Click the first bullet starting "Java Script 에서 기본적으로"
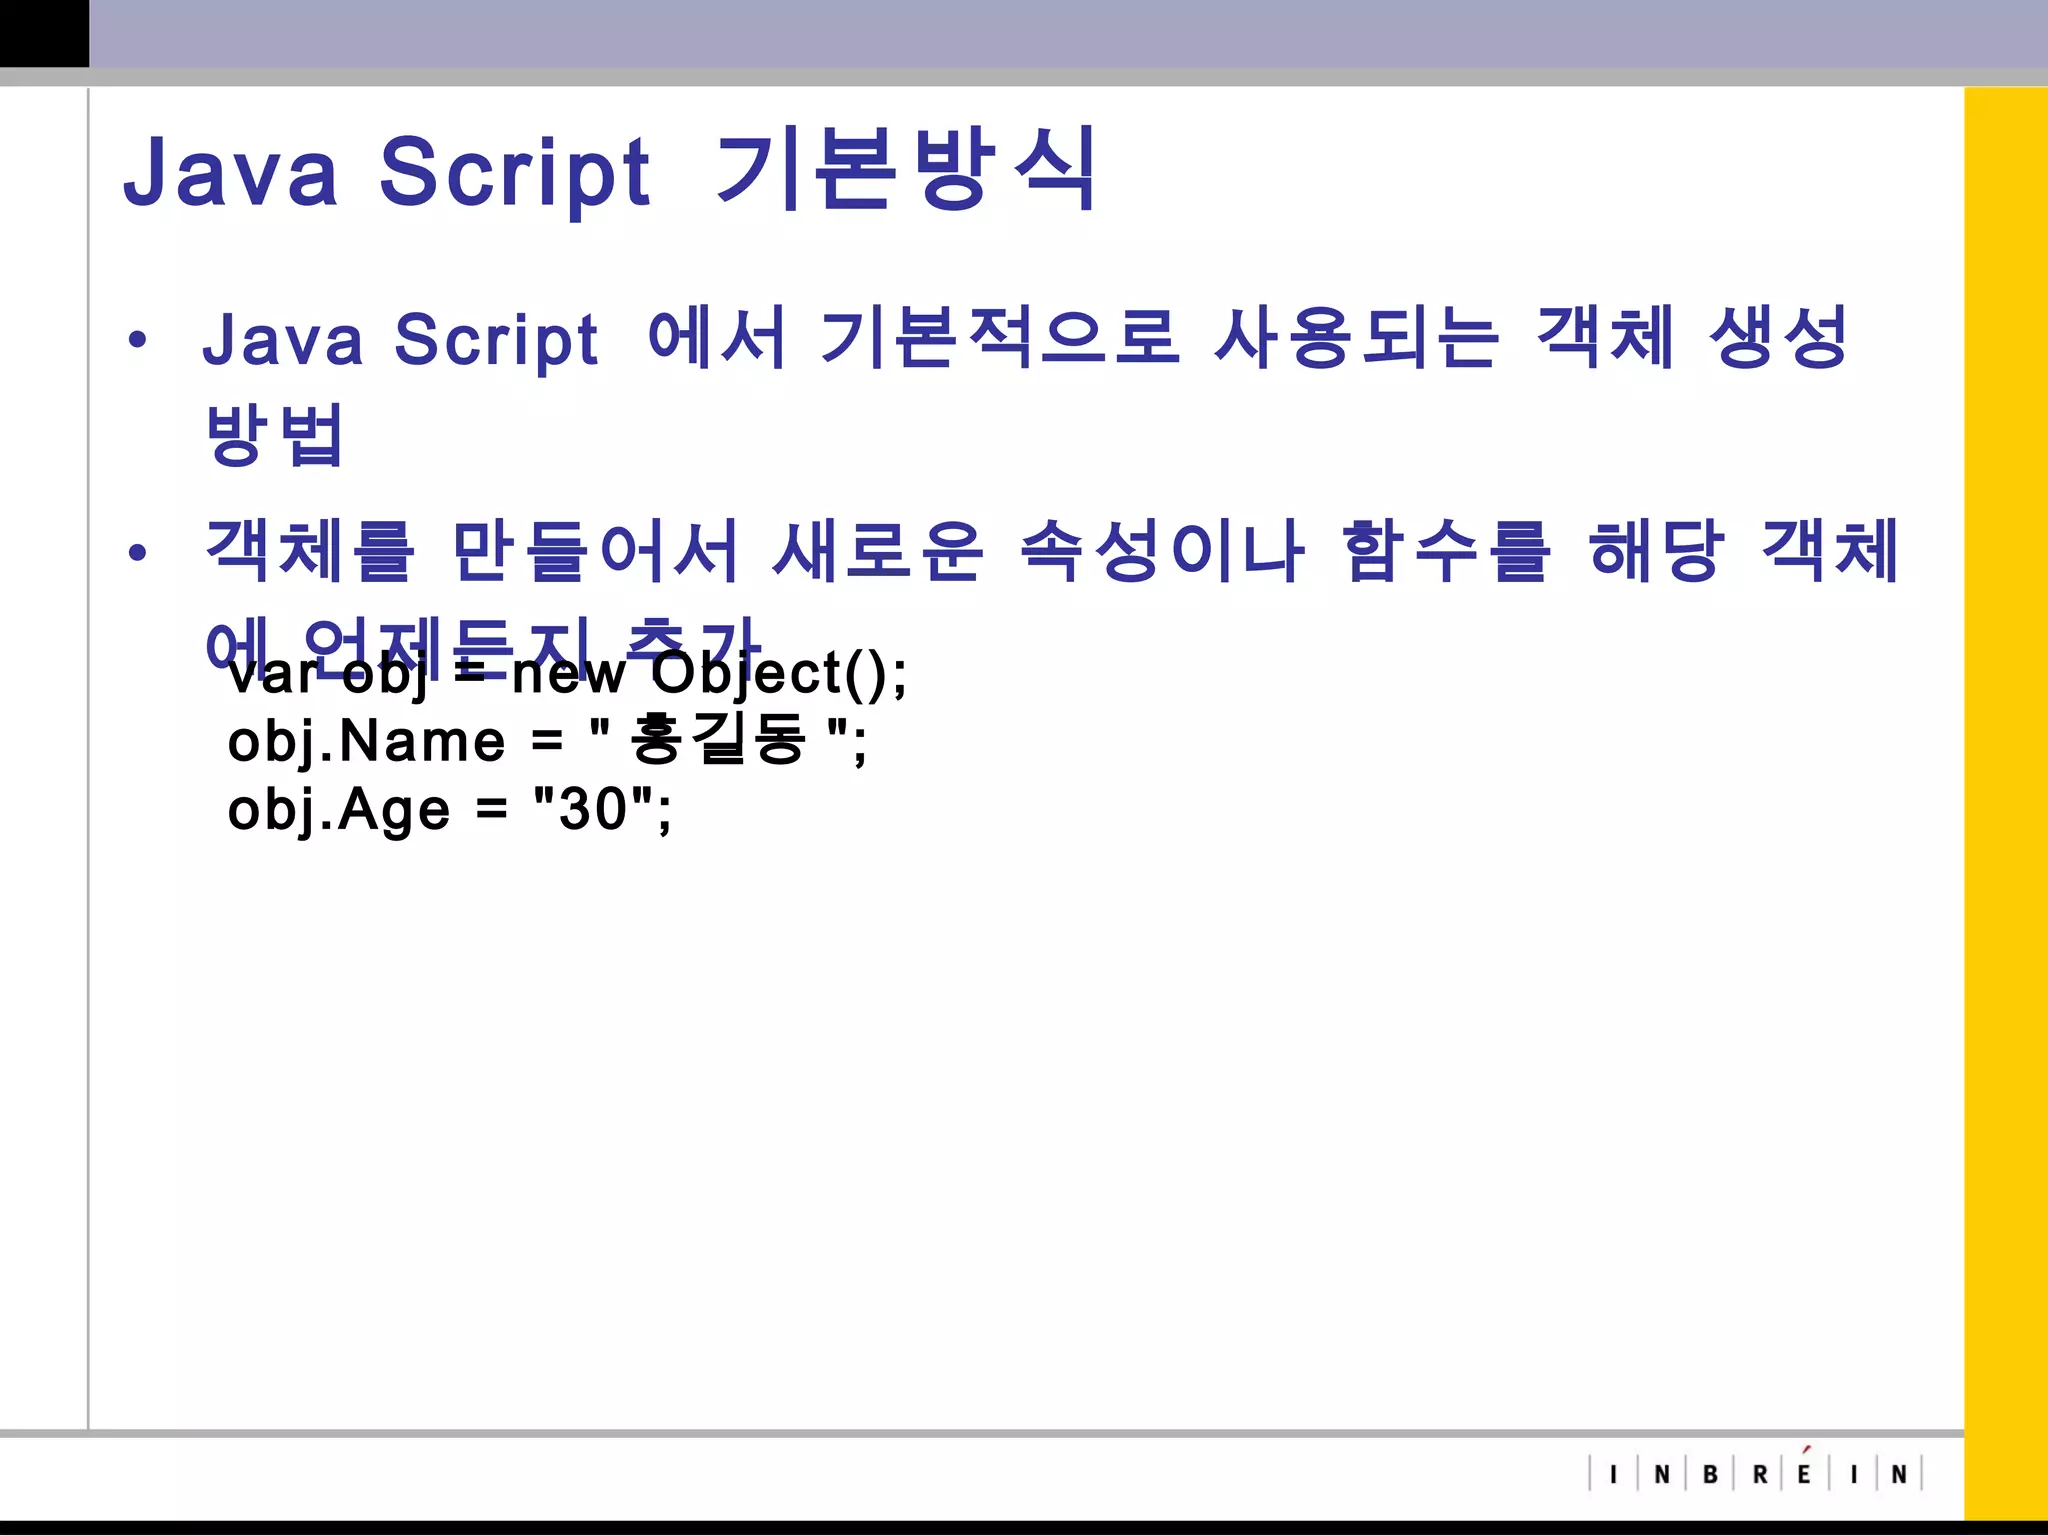The height and width of the screenshot is (1536, 2048). 1025,386
